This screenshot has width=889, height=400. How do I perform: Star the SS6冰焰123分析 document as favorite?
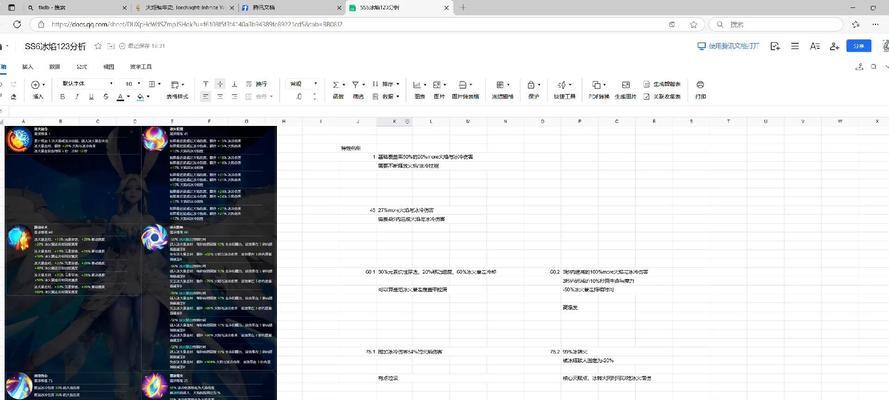pyautogui.click(x=98, y=46)
